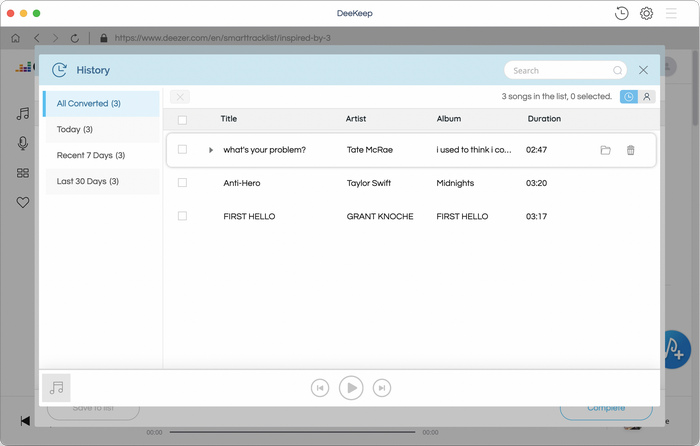Delete what's your problem? from history
700x446 pixels.
coord(630,150)
